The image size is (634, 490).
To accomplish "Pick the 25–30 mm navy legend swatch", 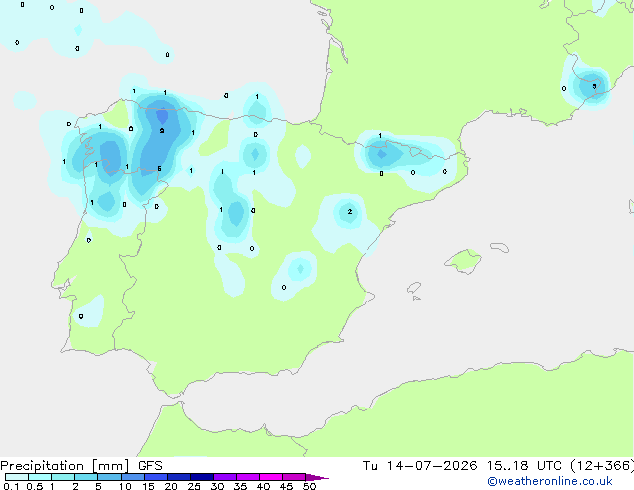I will point(202,477).
